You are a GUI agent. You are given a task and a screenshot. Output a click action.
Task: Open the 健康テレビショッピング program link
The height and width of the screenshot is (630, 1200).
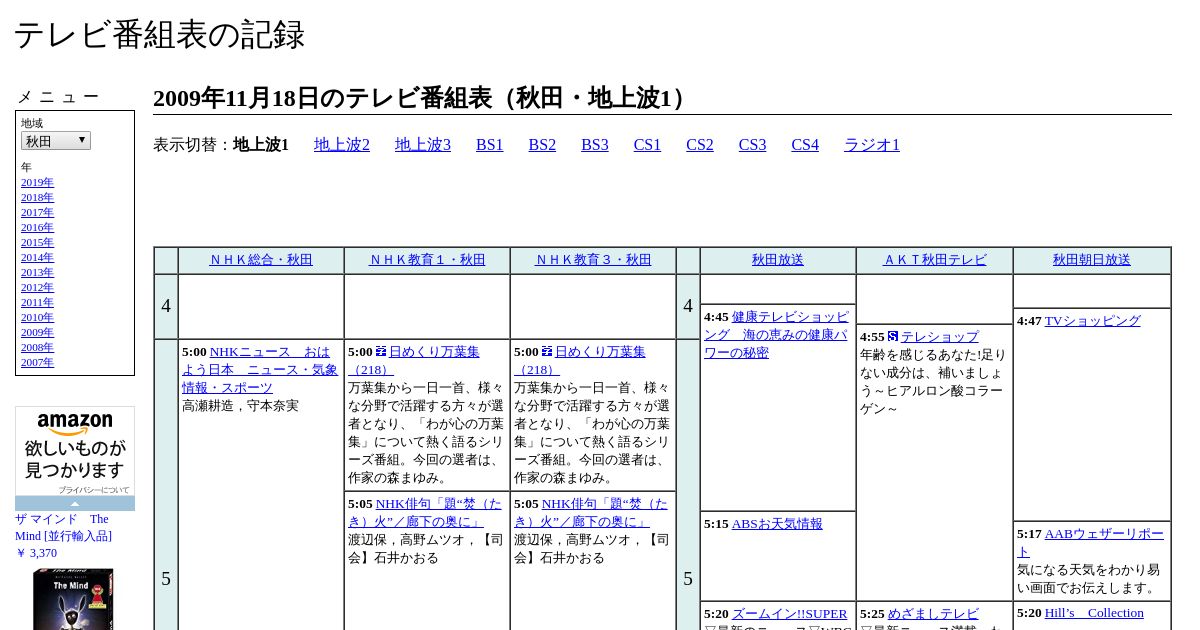pyautogui.click(x=776, y=335)
